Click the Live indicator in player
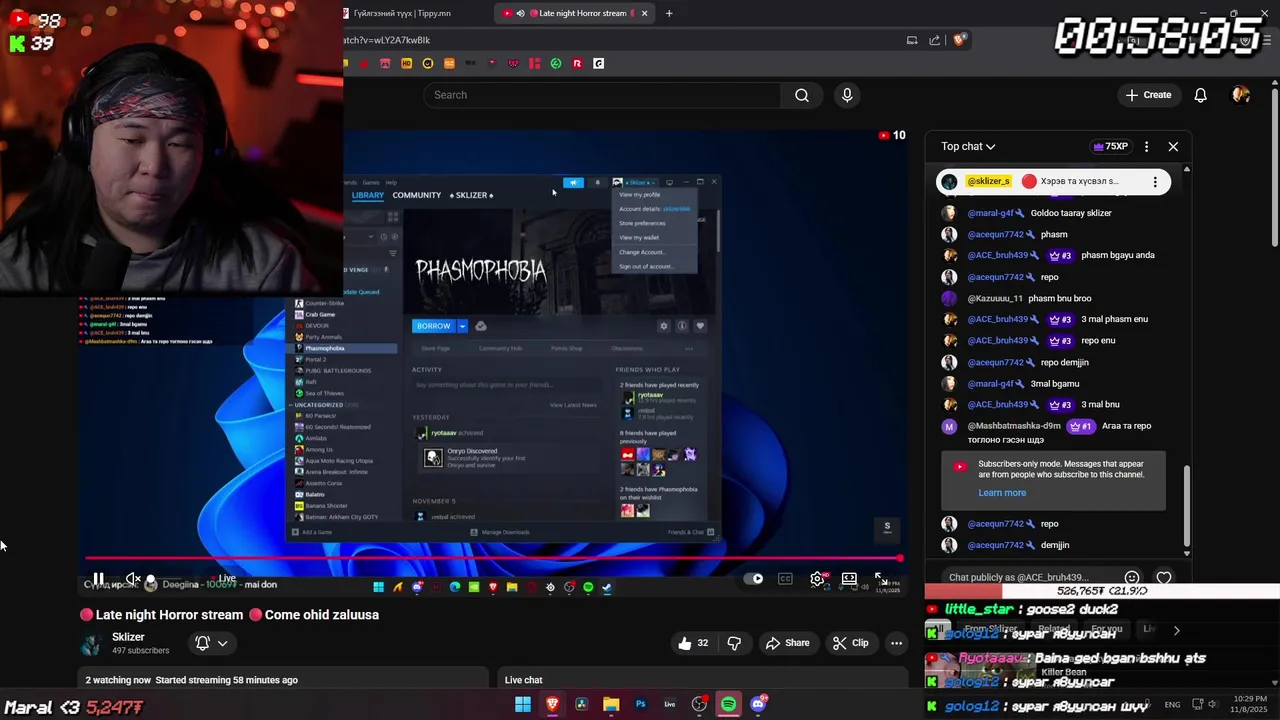 pyautogui.click(x=222, y=578)
